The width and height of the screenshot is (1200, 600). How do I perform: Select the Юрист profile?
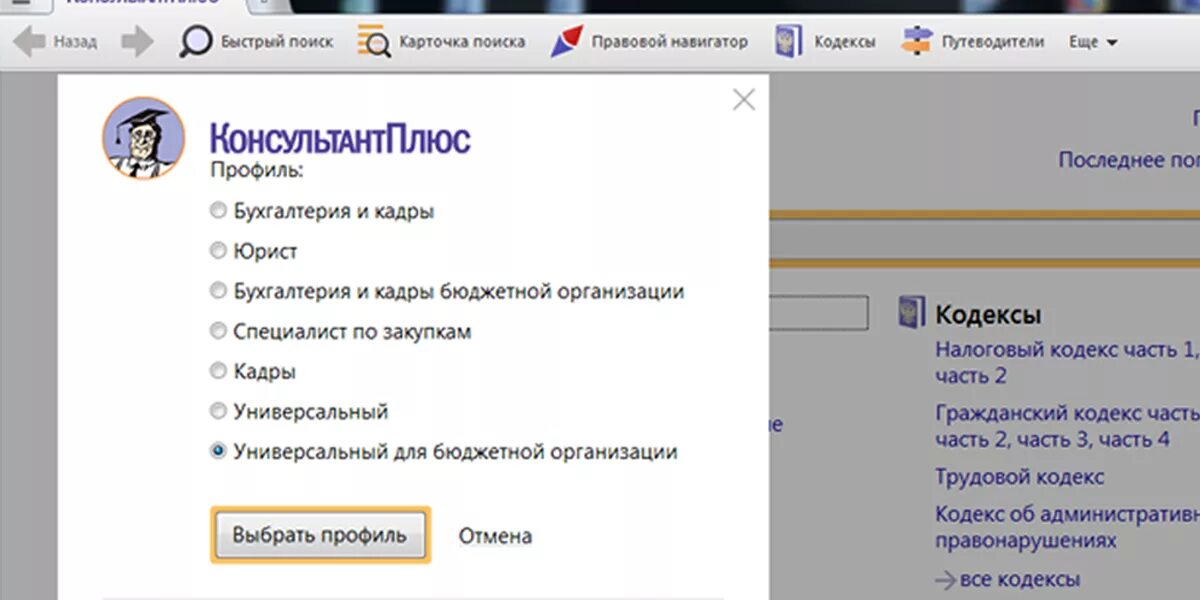tap(218, 251)
